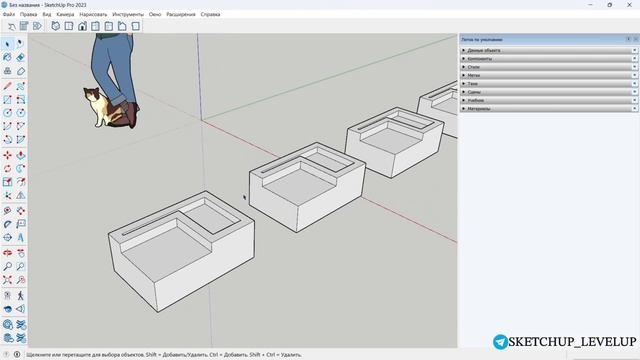Select the Freehand drawing tool
The image size is (640, 360).
tap(20, 86)
